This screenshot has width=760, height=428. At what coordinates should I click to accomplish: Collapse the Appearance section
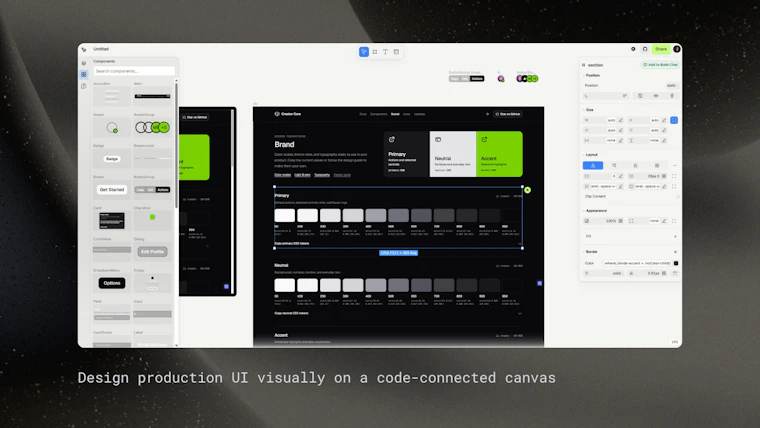click(584, 211)
